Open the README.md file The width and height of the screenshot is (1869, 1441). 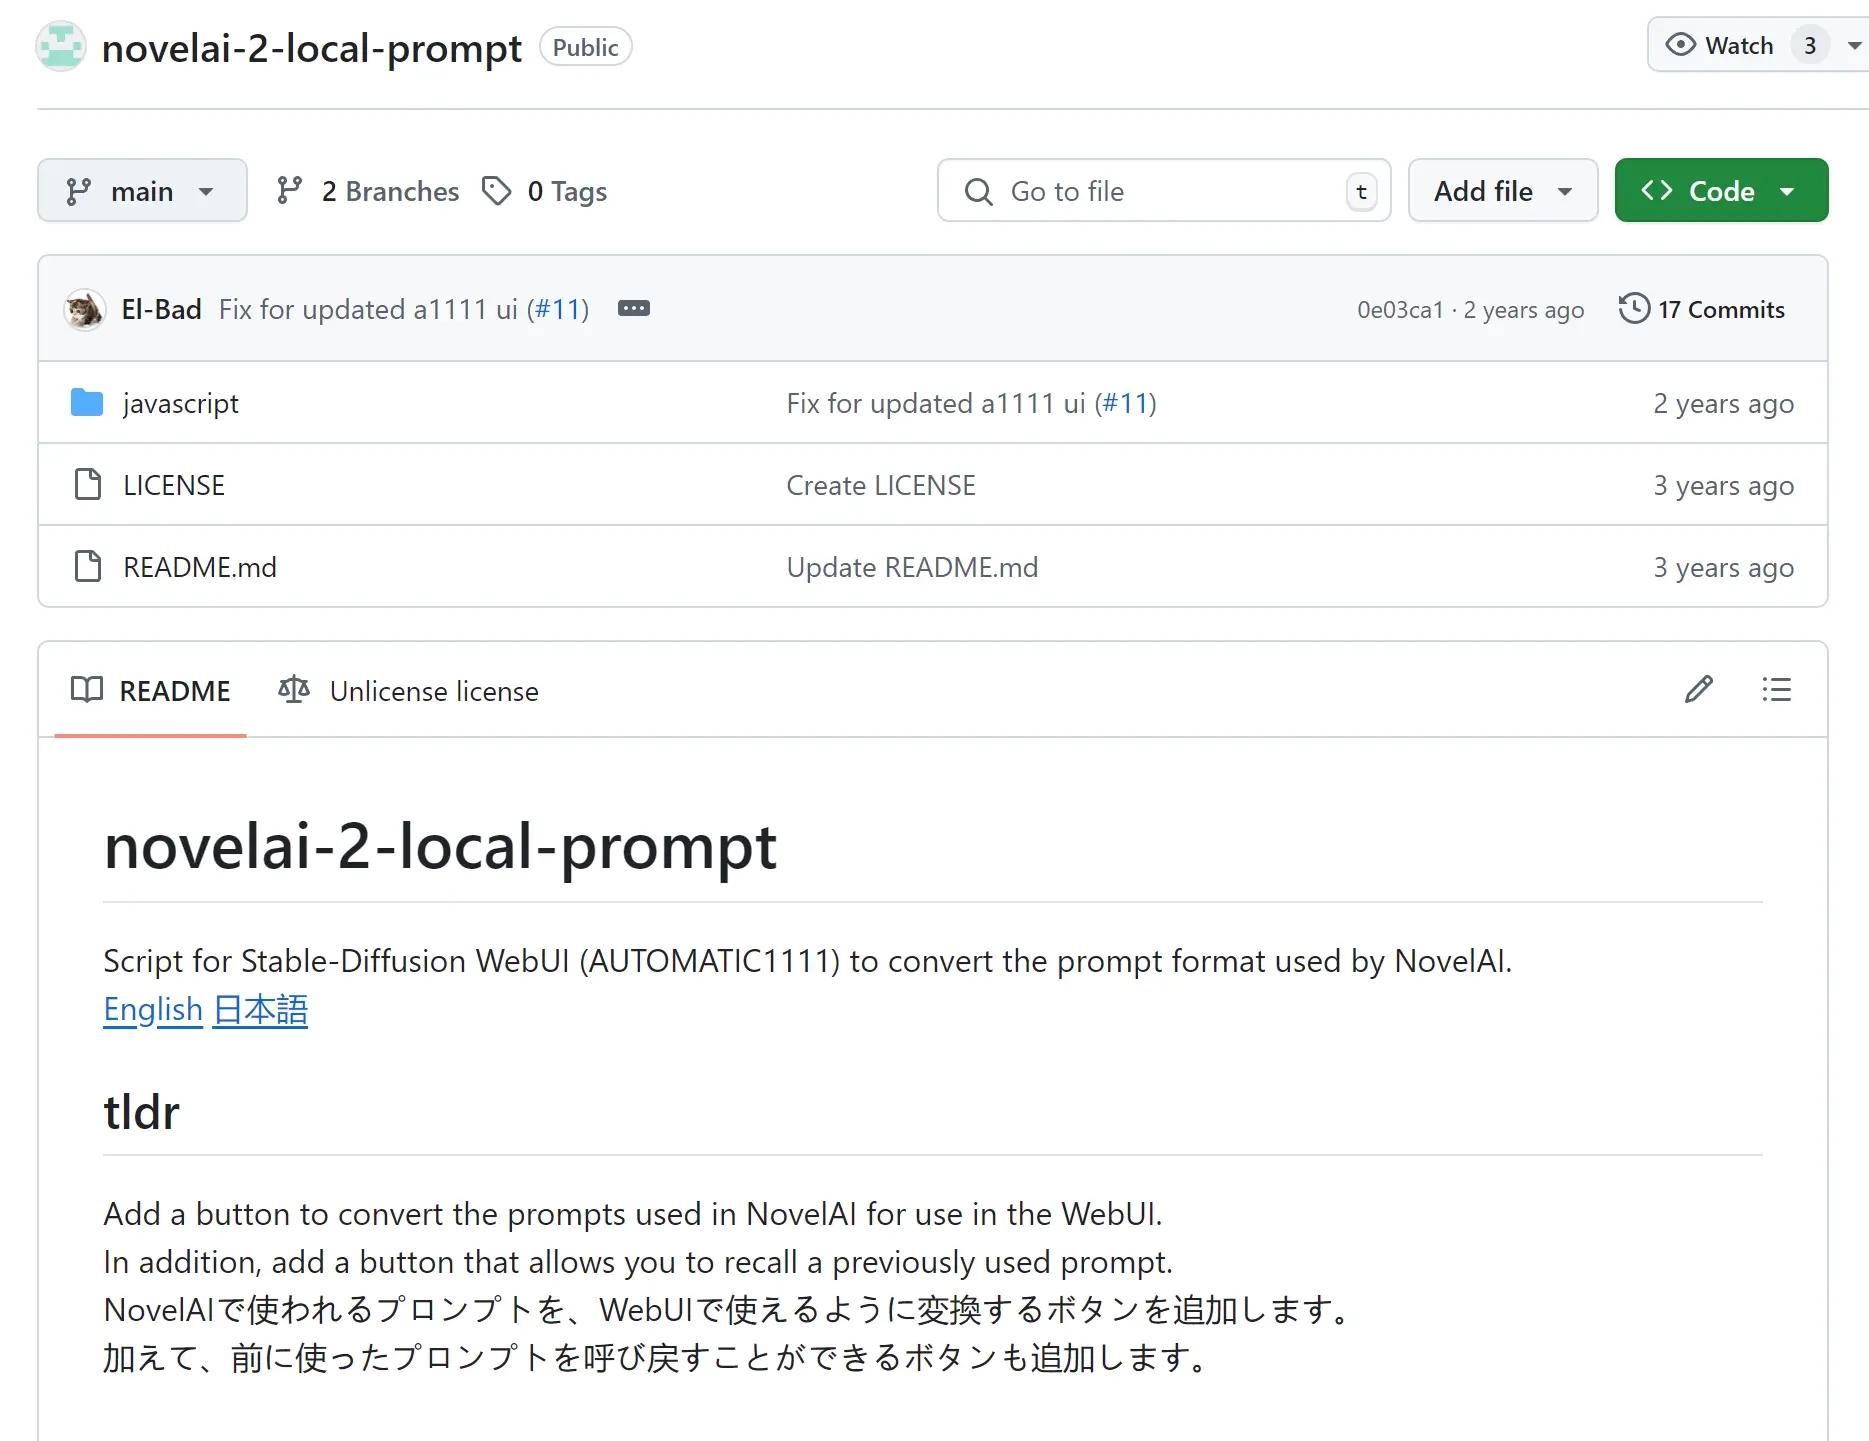200,567
